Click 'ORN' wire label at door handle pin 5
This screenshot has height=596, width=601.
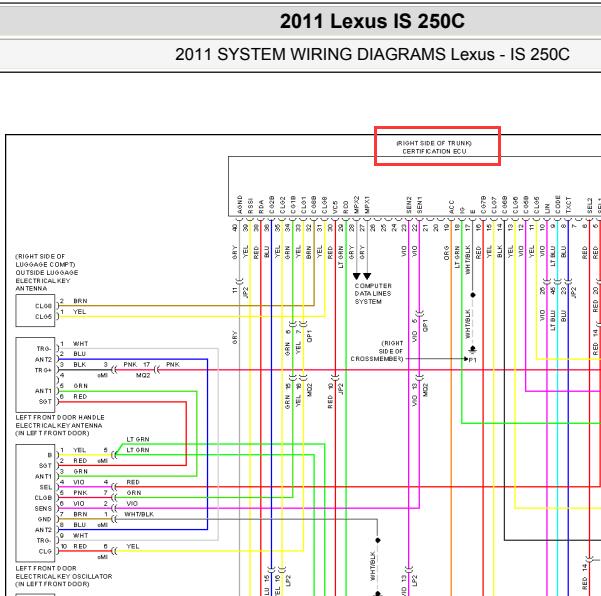click(80, 386)
